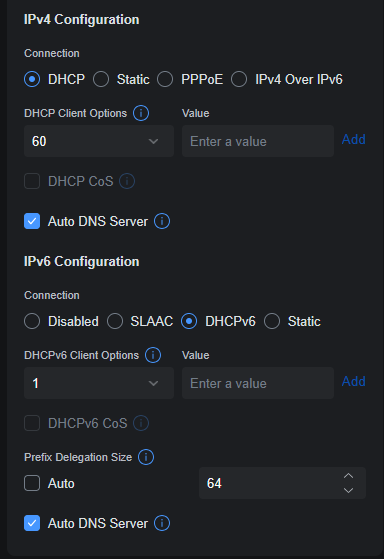
Task: Open info icon beside DHCP Client Options
Action: (141, 113)
